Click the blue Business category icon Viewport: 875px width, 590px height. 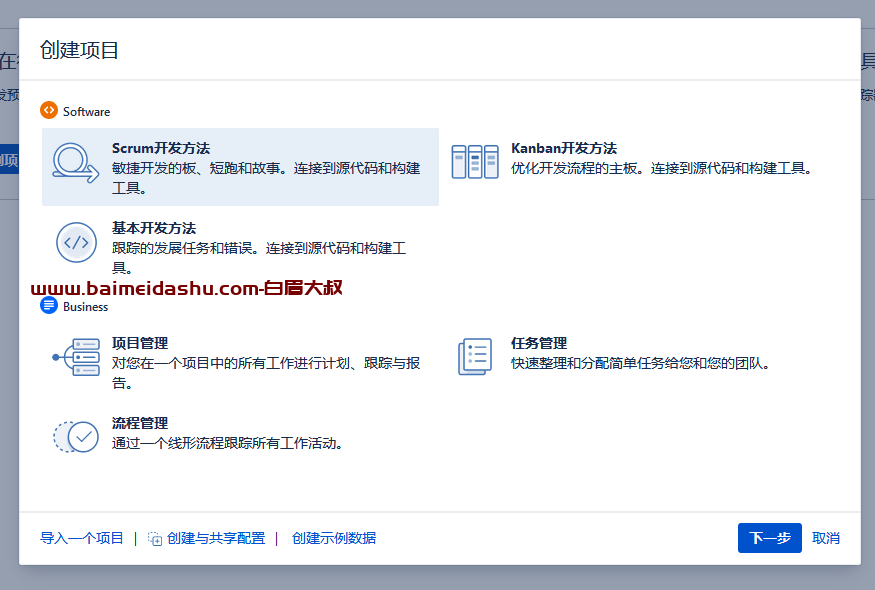click(49, 305)
